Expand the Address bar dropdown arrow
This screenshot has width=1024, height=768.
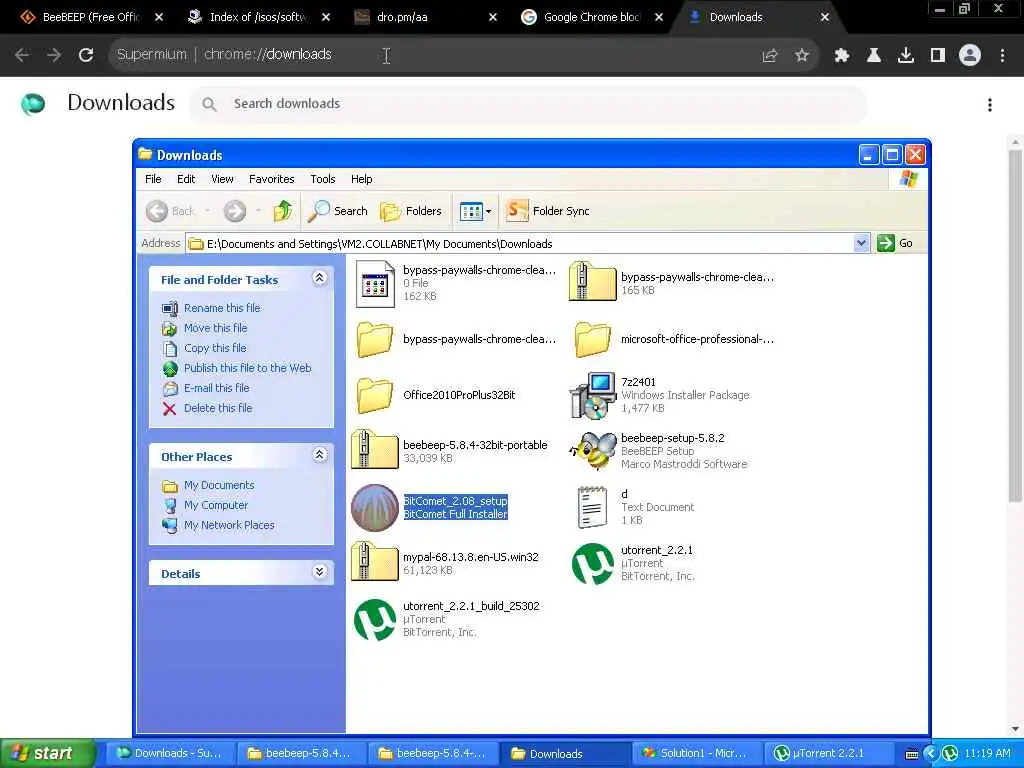[x=861, y=243]
